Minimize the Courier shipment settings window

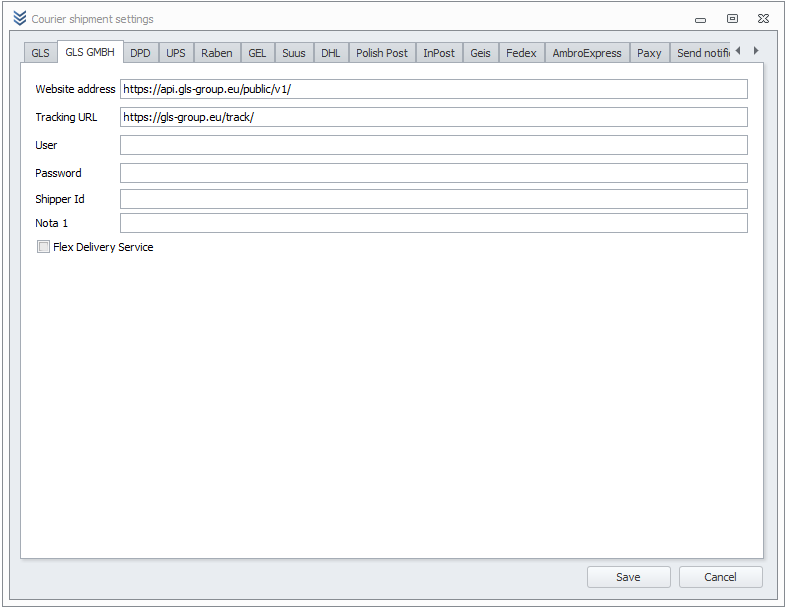pos(700,20)
